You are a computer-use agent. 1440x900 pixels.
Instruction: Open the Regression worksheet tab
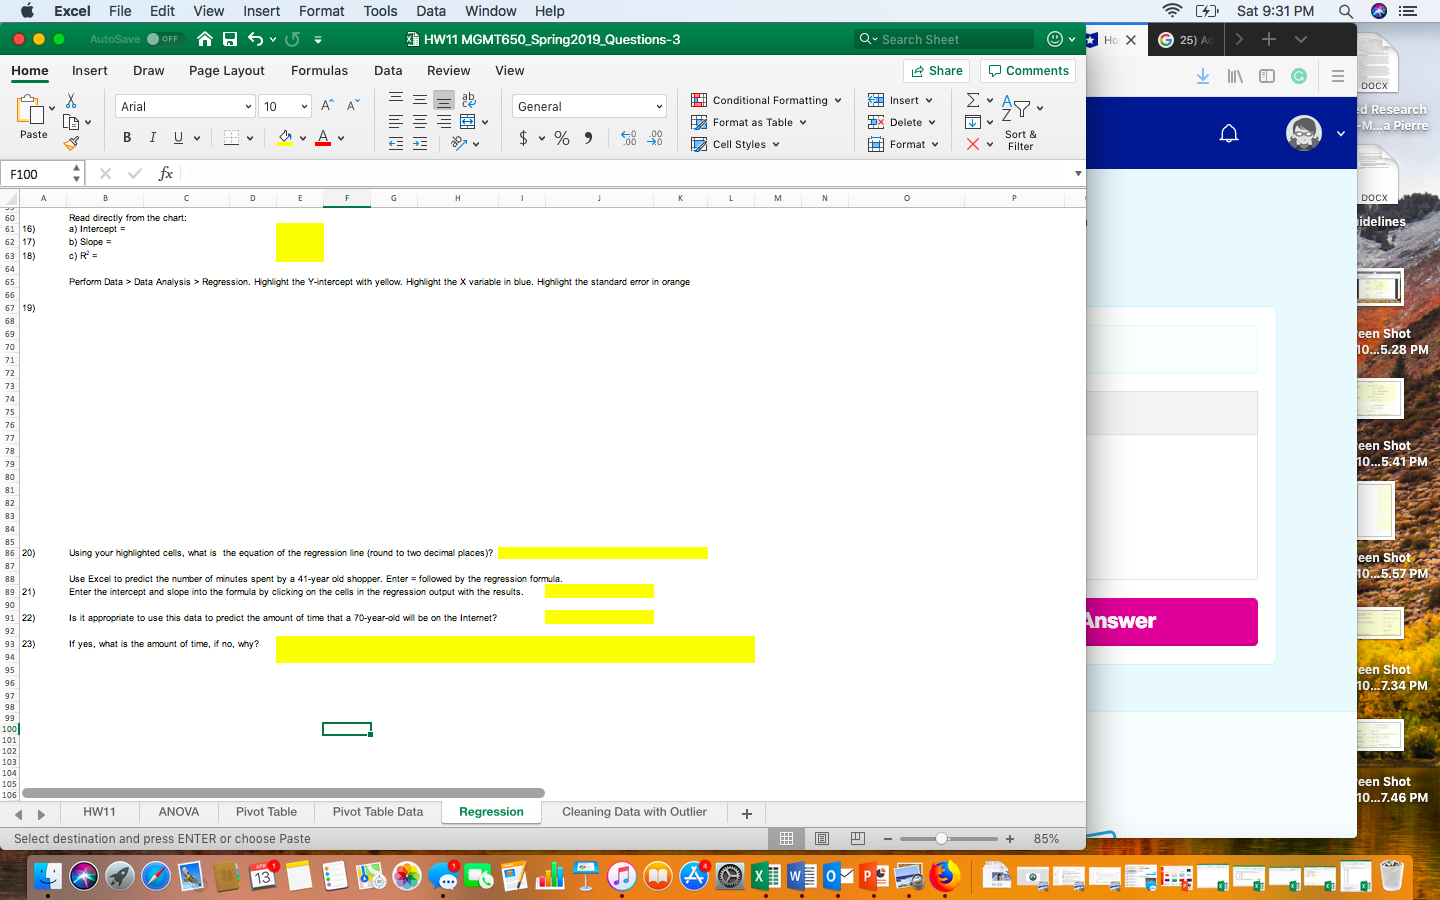491,813
